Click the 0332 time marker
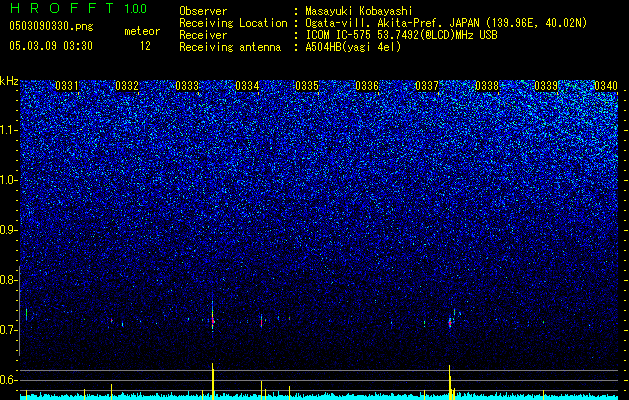 pos(127,86)
